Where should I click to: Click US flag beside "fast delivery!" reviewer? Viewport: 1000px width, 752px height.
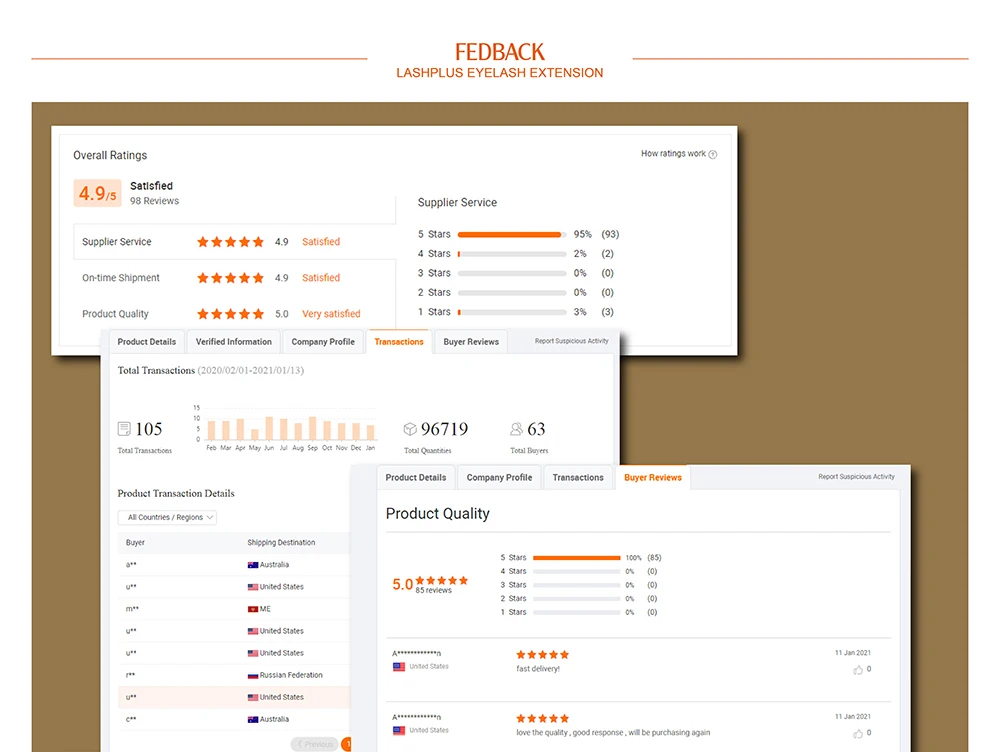point(399,667)
